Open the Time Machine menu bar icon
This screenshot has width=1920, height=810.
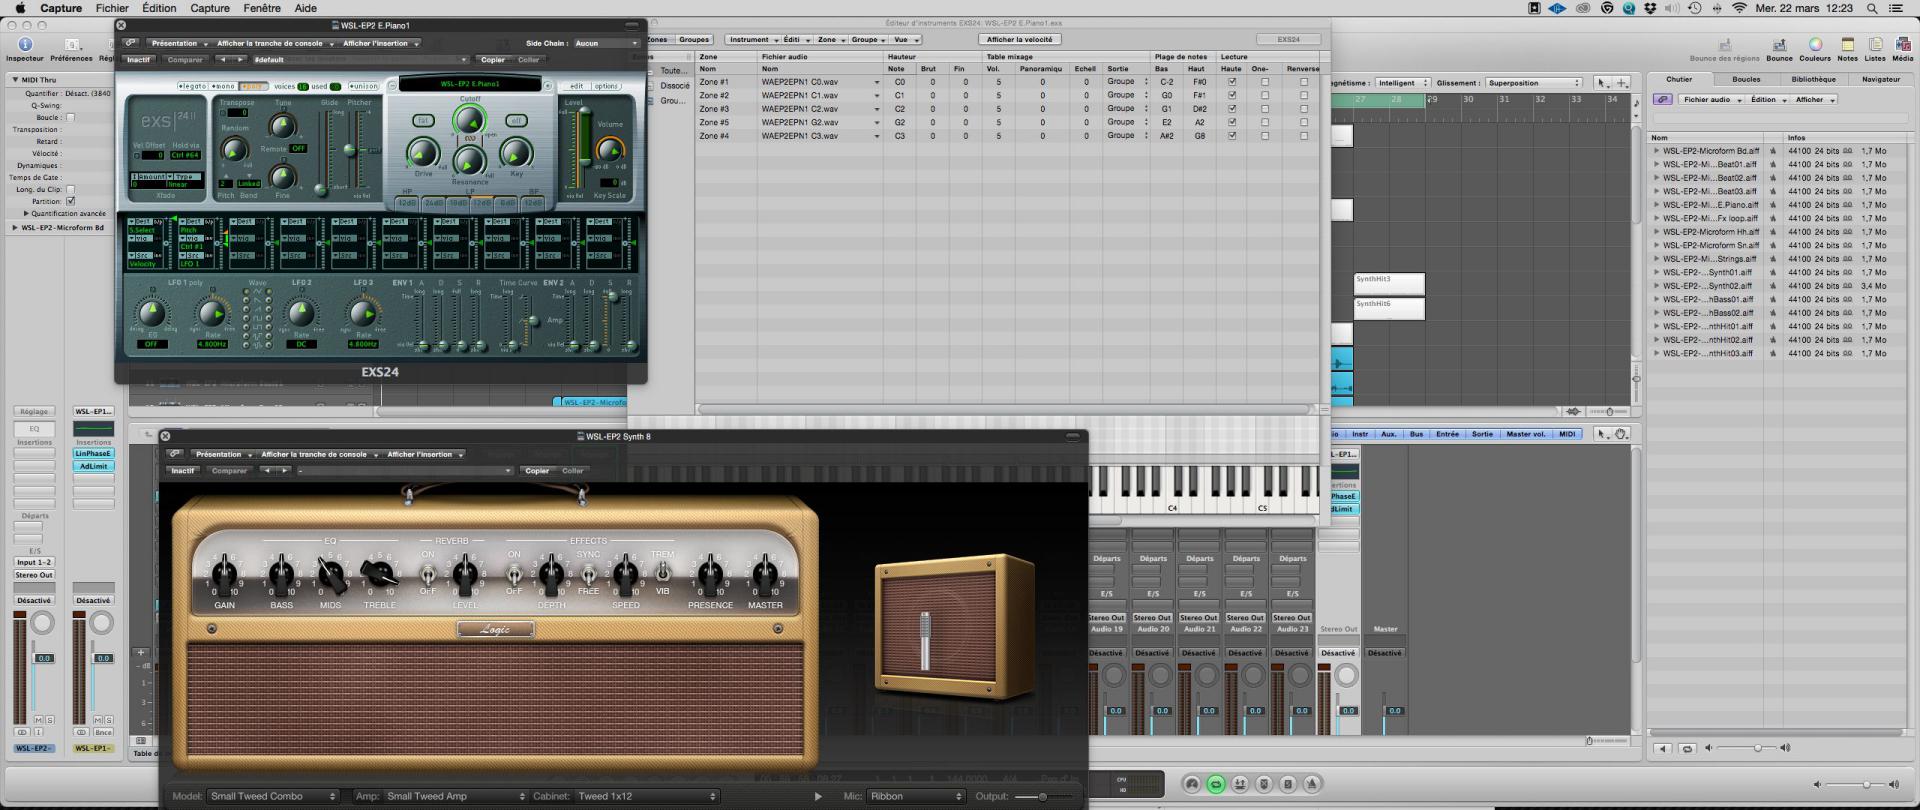point(1694,8)
